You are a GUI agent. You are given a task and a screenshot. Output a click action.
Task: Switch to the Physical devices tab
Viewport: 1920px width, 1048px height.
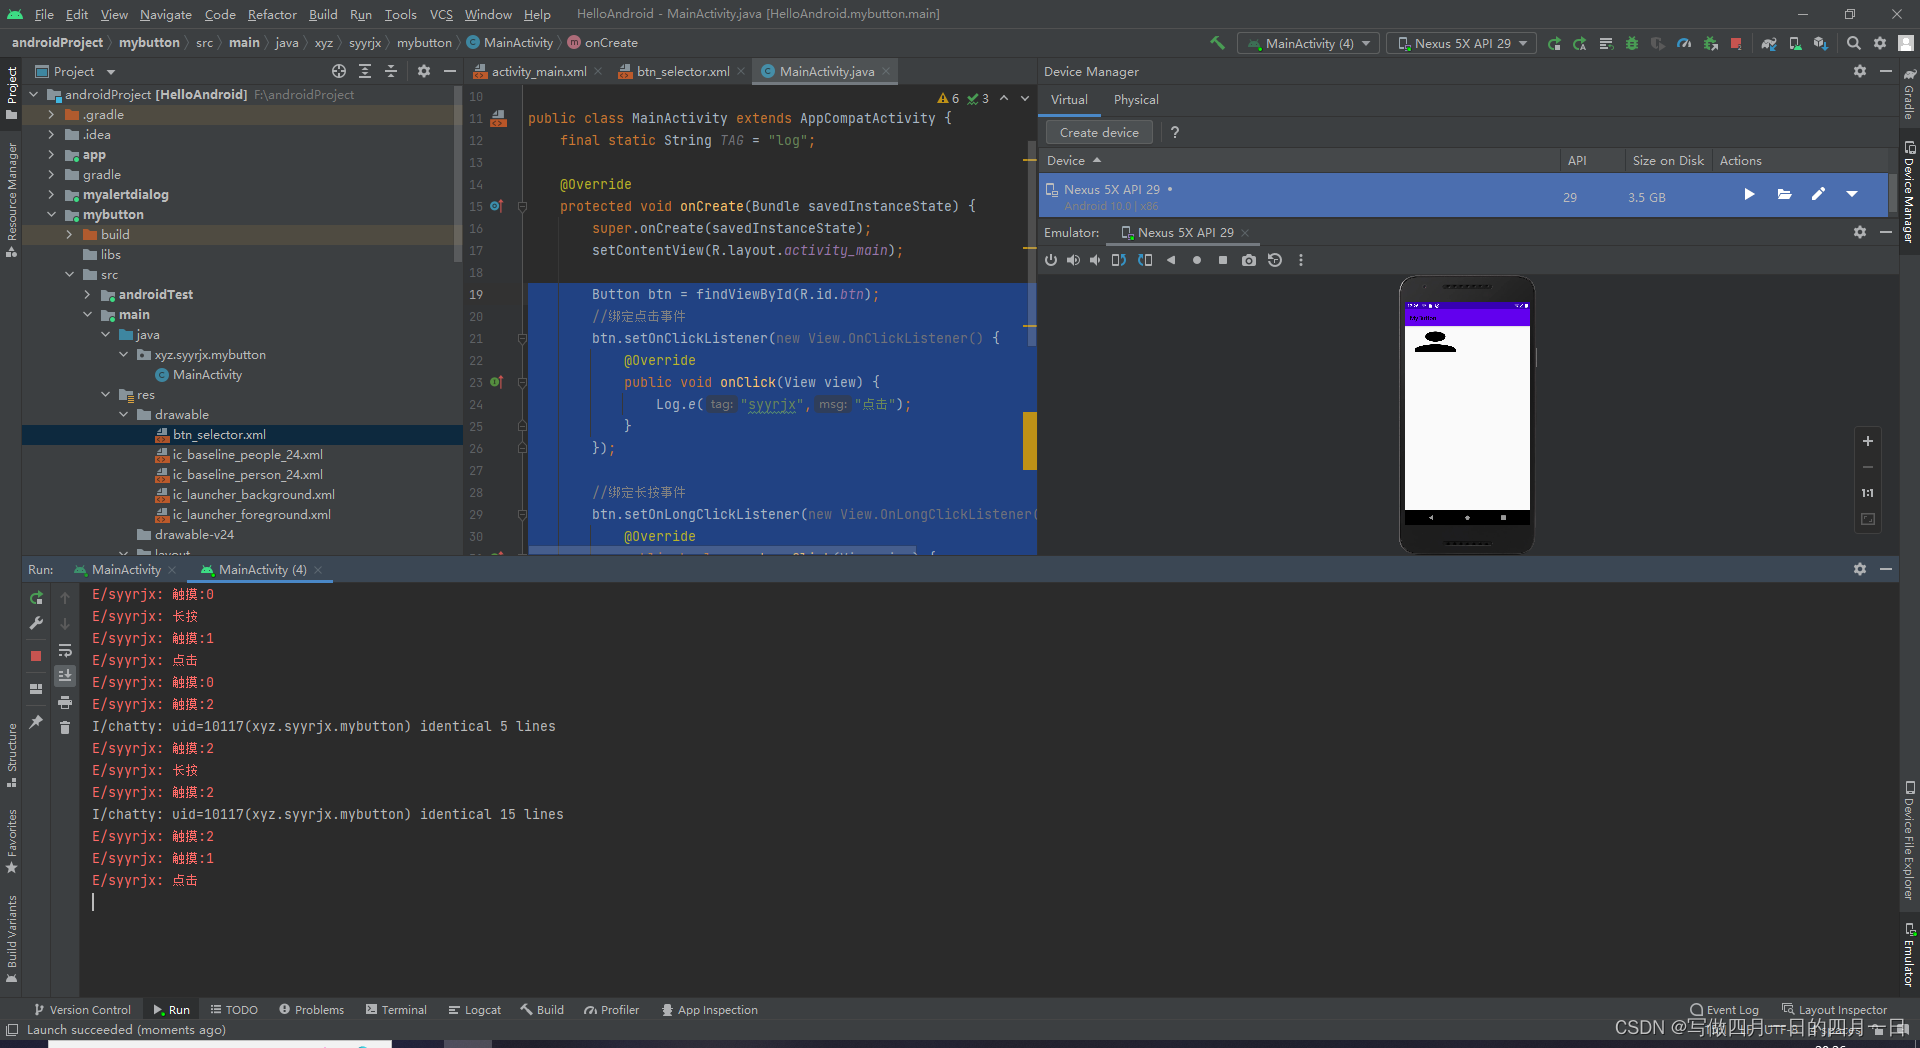(1136, 100)
